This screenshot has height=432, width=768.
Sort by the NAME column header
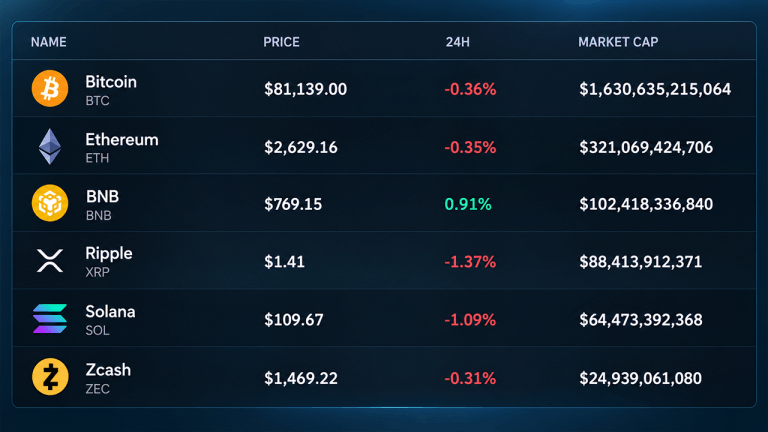(x=48, y=42)
